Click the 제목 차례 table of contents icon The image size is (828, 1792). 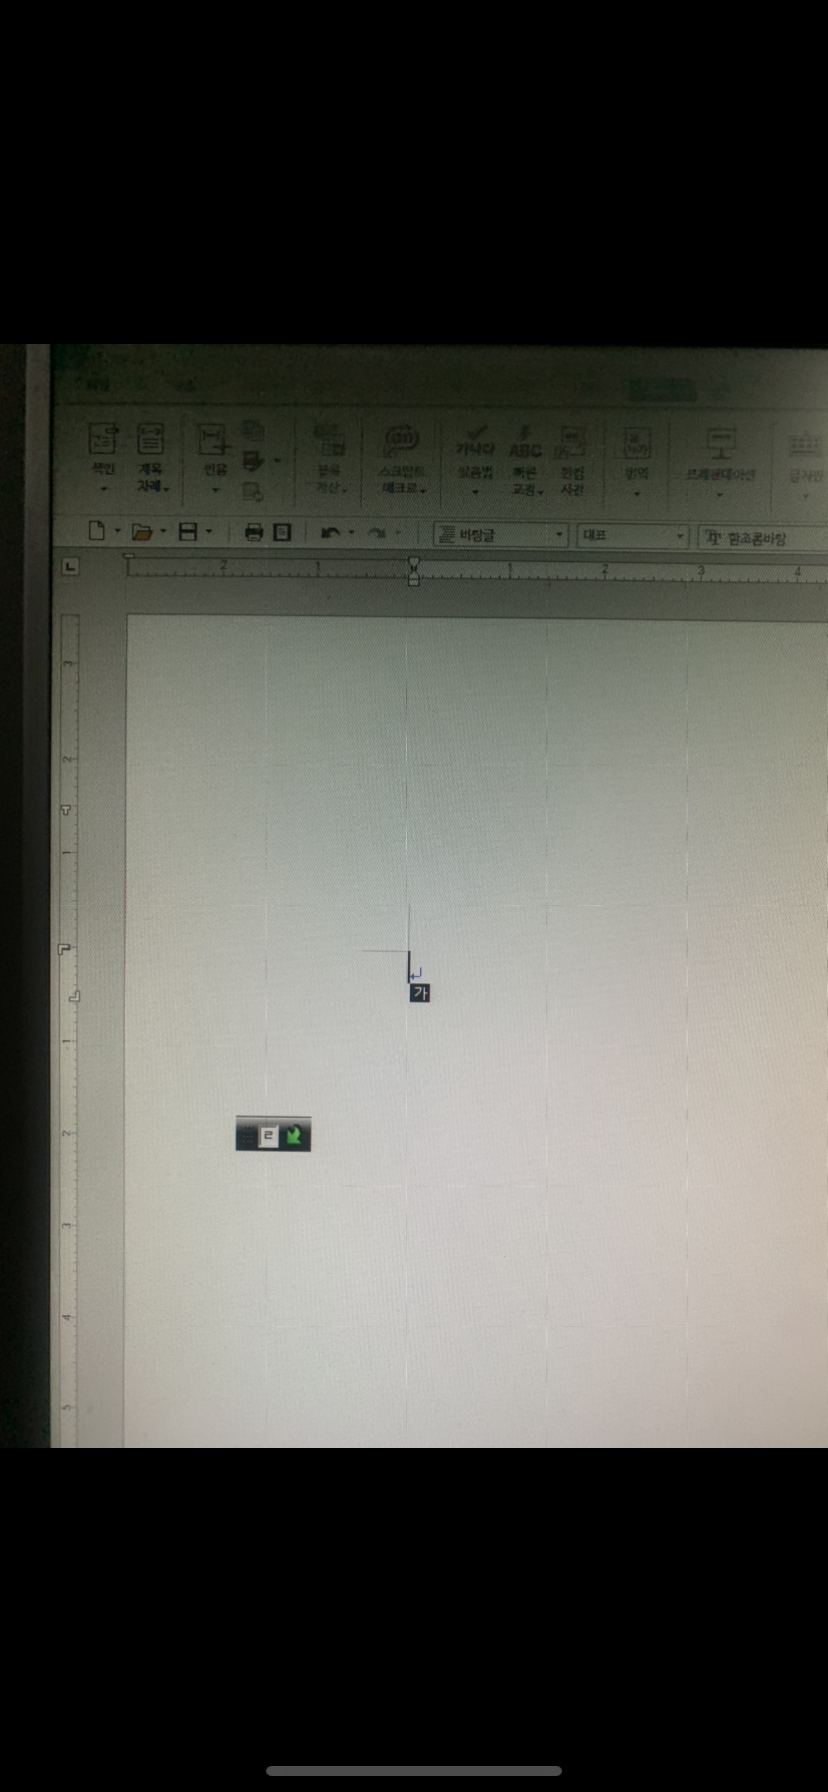coord(151,438)
